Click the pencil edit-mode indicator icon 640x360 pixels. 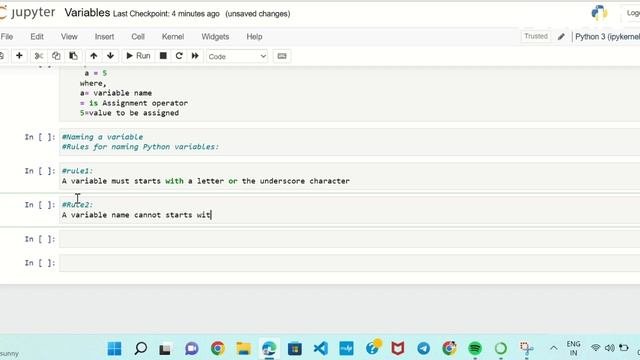(x=561, y=37)
